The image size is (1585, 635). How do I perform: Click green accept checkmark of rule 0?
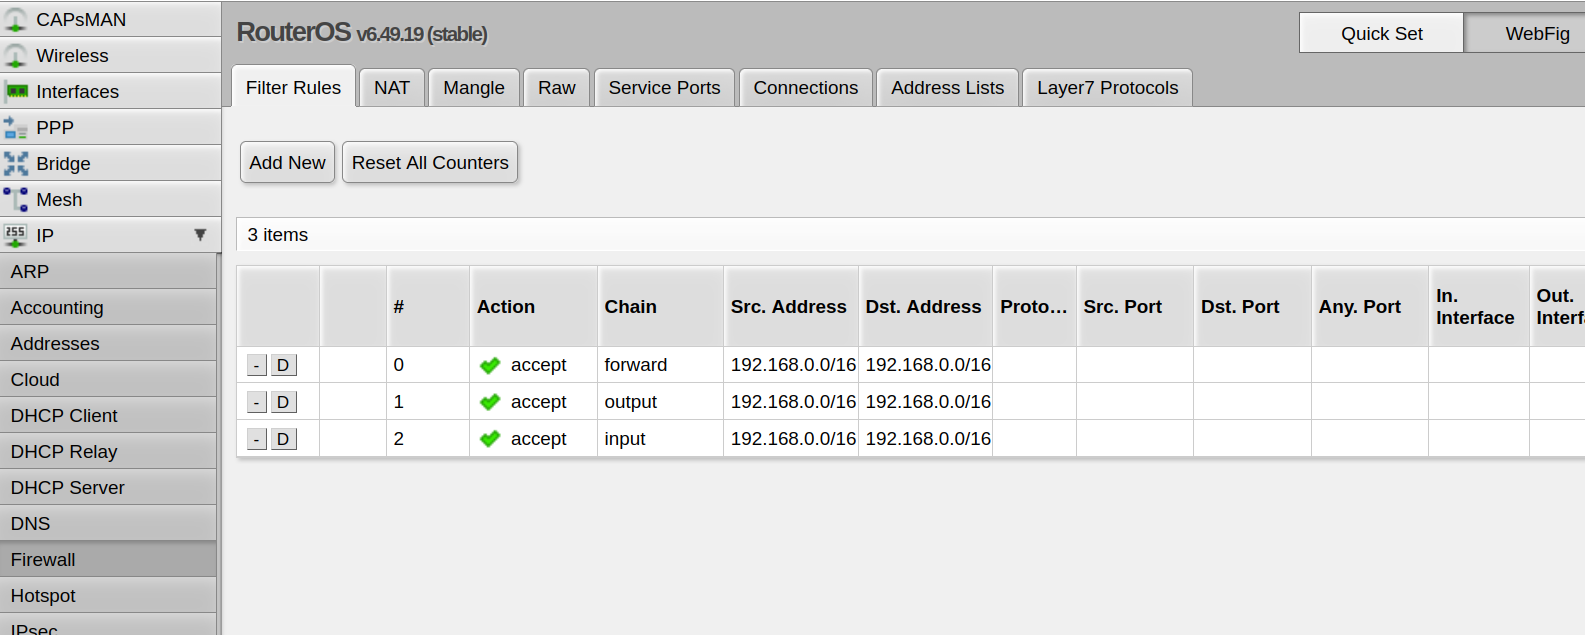click(490, 366)
